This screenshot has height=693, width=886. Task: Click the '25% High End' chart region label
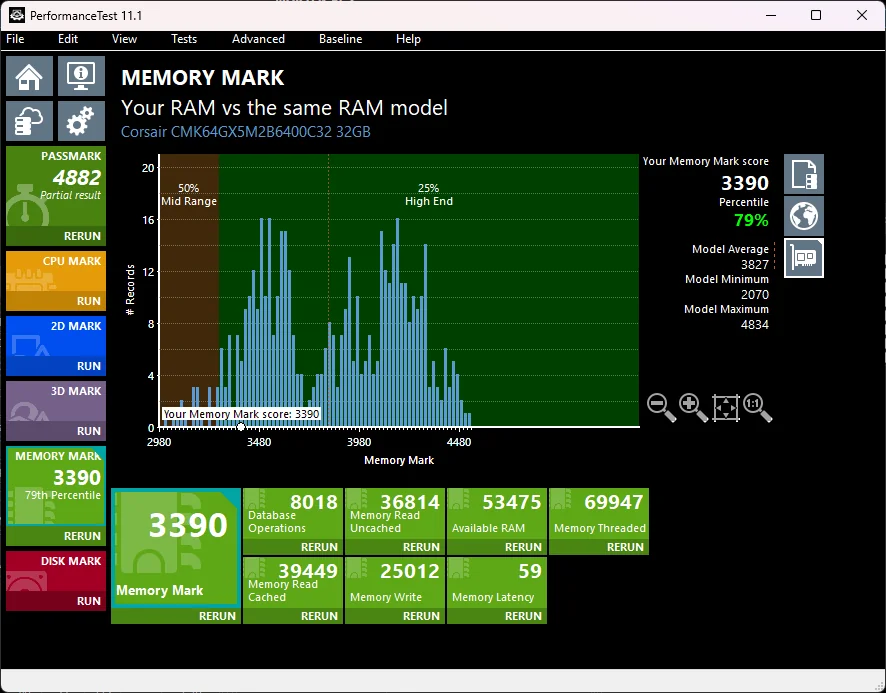click(429, 195)
